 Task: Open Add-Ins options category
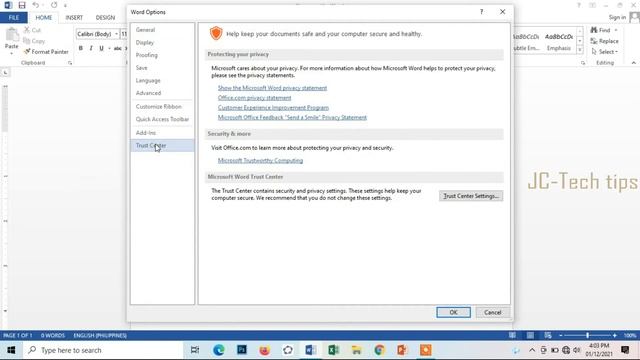click(162, 133)
